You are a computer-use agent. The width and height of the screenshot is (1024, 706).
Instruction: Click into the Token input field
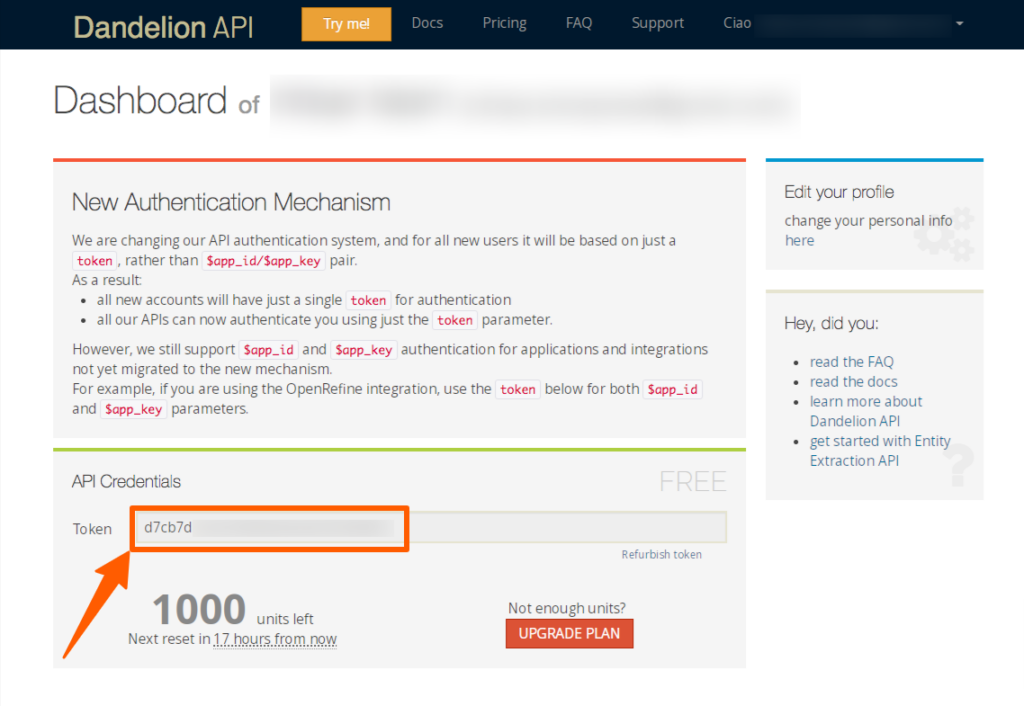coord(431,527)
